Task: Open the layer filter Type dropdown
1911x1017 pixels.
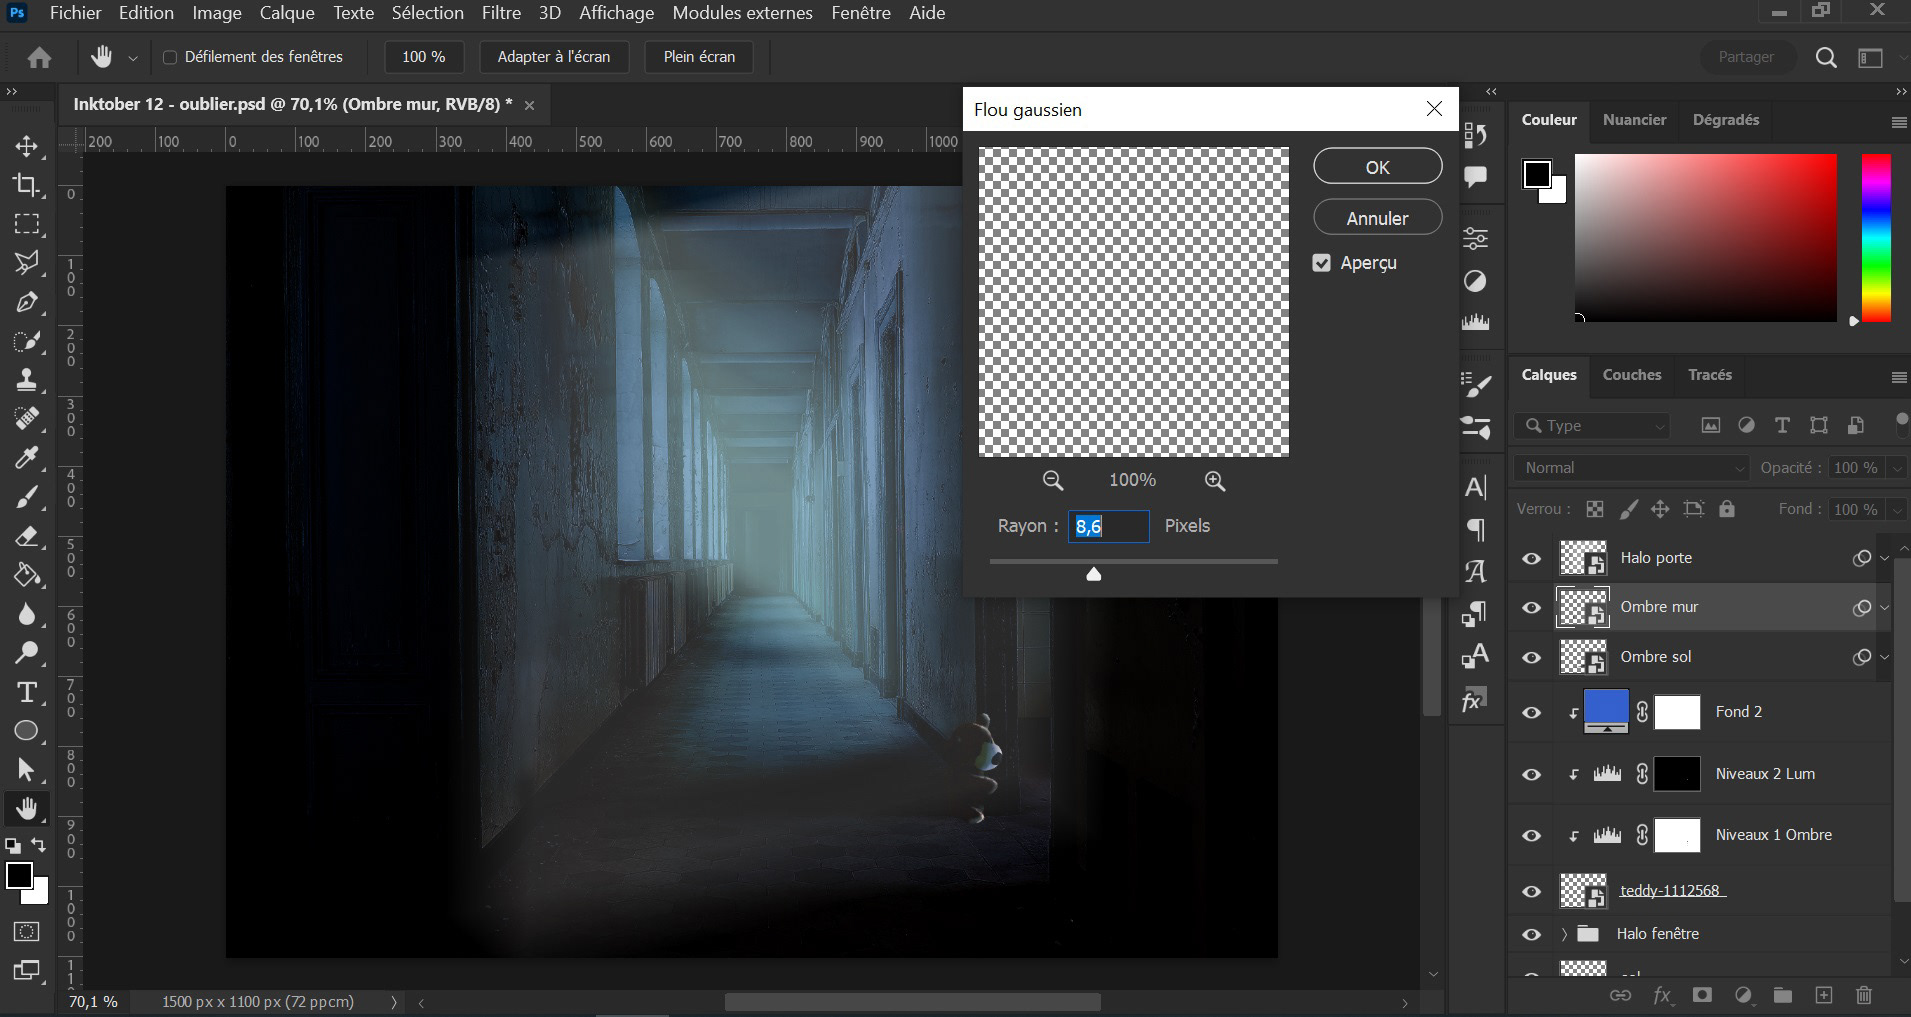Action: click(1592, 426)
